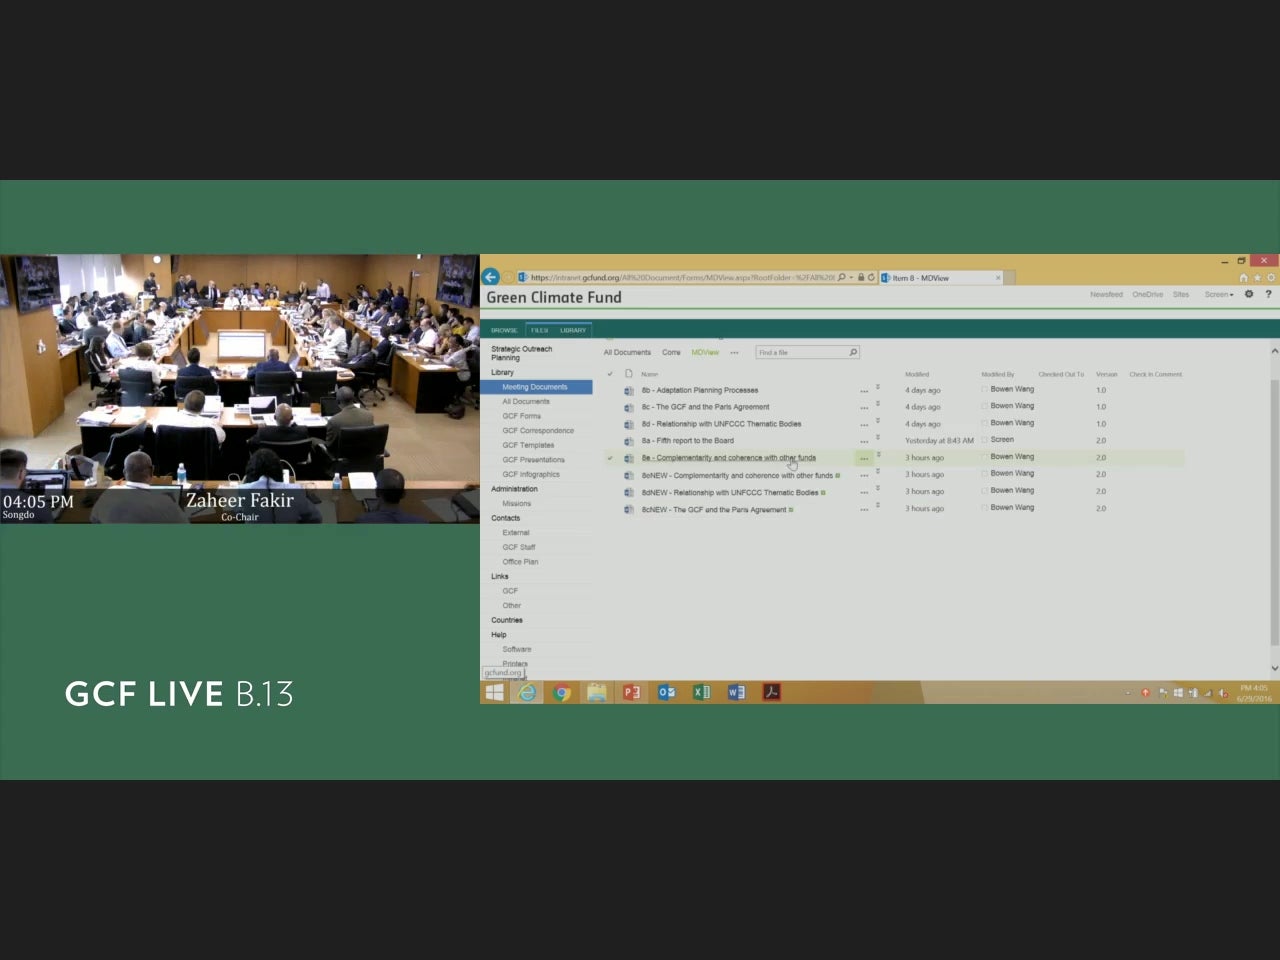
Task: Select the MDView view
Action: [705, 352]
